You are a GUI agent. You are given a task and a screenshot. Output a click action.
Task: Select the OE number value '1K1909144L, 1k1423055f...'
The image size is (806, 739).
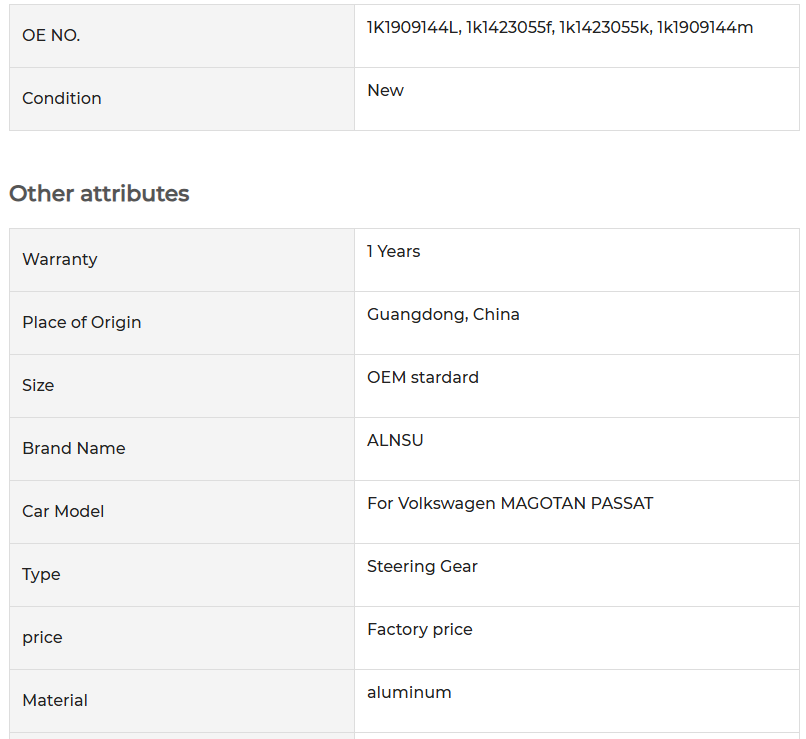pyautogui.click(x=560, y=27)
